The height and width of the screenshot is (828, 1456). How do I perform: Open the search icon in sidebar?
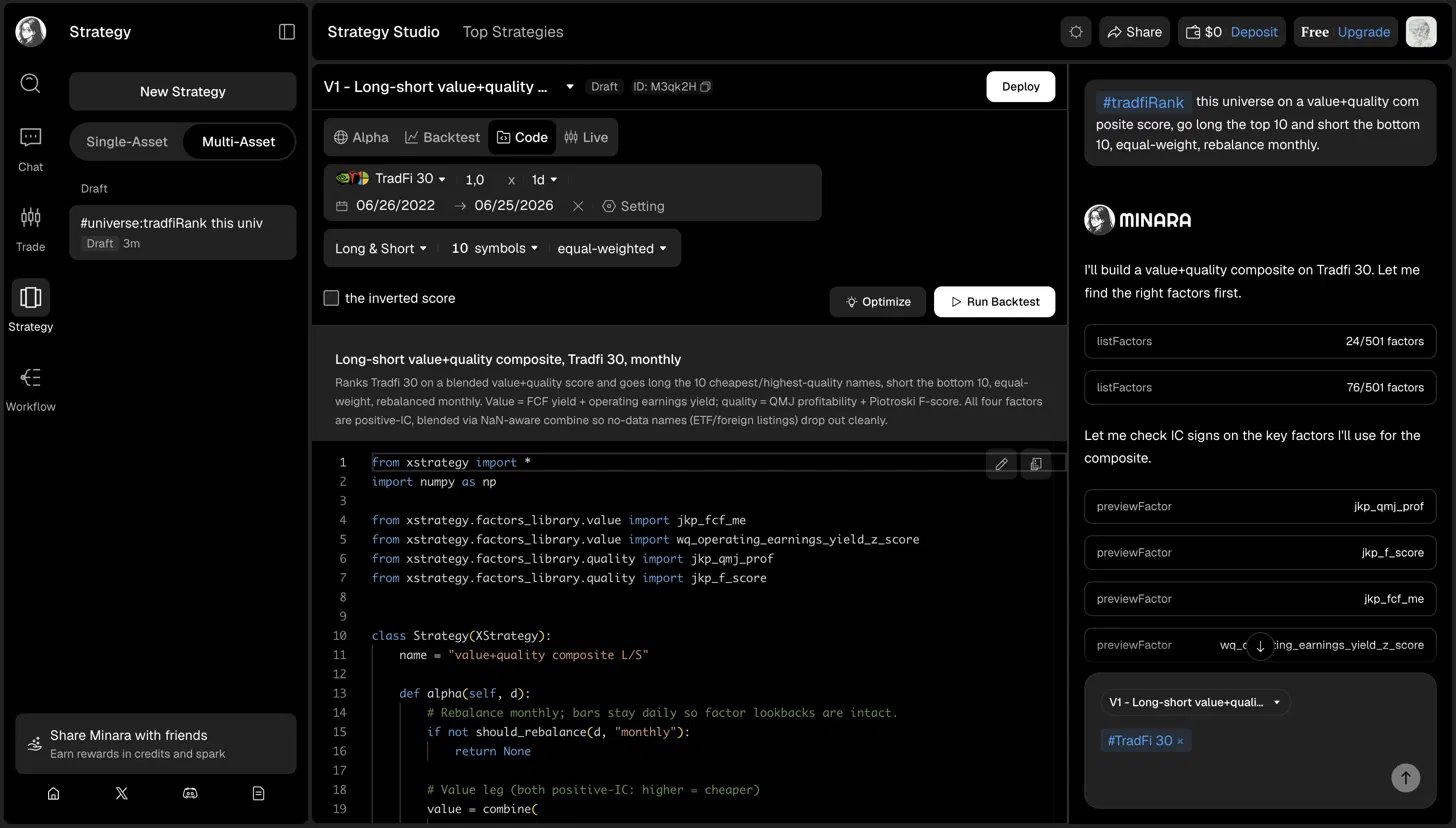click(x=30, y=83)
